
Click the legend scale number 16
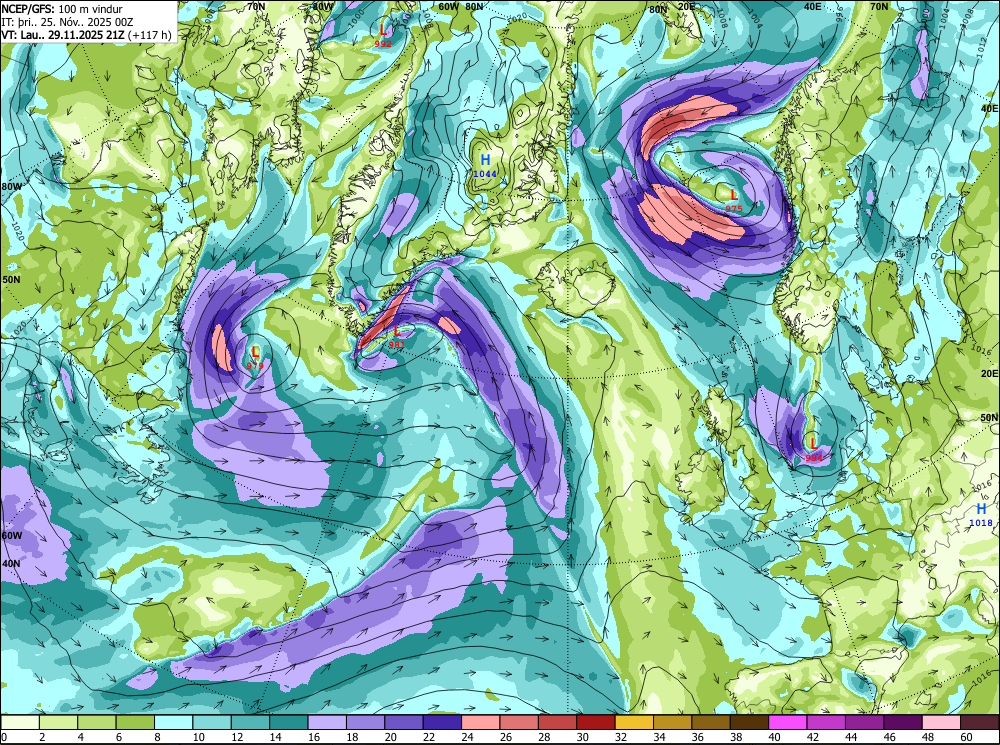tap(312, 737)
